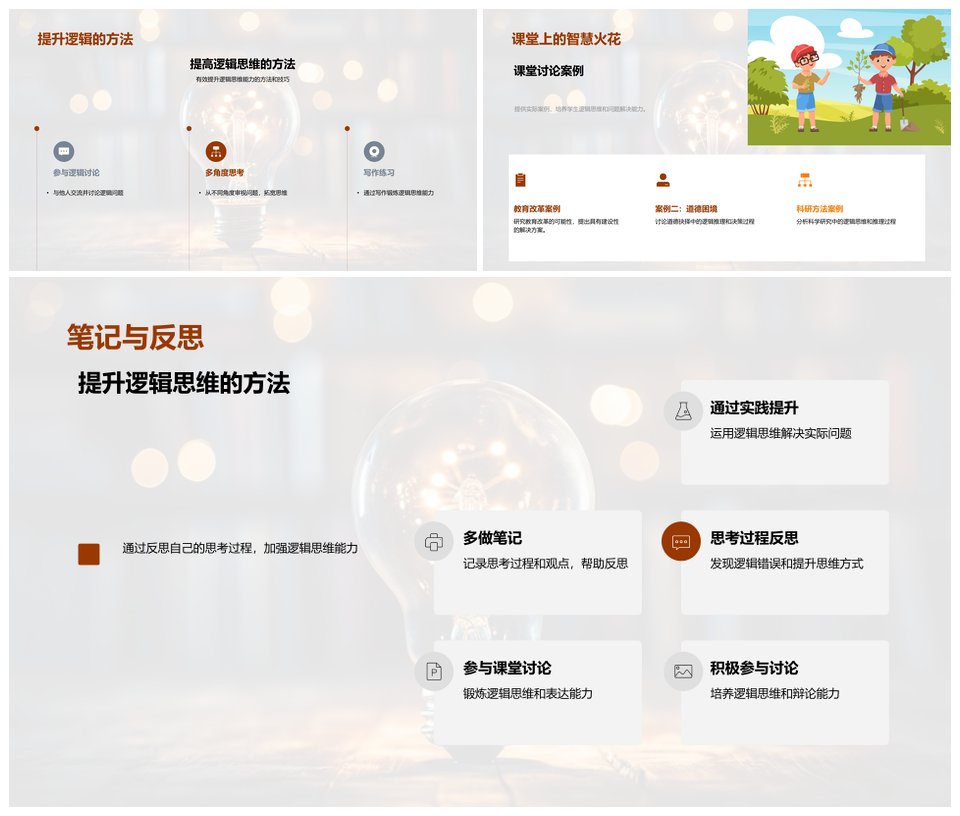Click the gray chat icon above 参与逻辑讨论
Image resolution: width=960 pixels, height=816 pixels.
pyautogui.click(x=64, y=151)
